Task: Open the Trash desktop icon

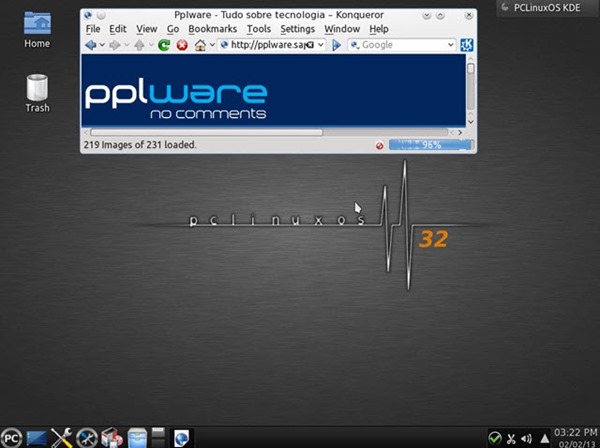Action: [37, 94]
